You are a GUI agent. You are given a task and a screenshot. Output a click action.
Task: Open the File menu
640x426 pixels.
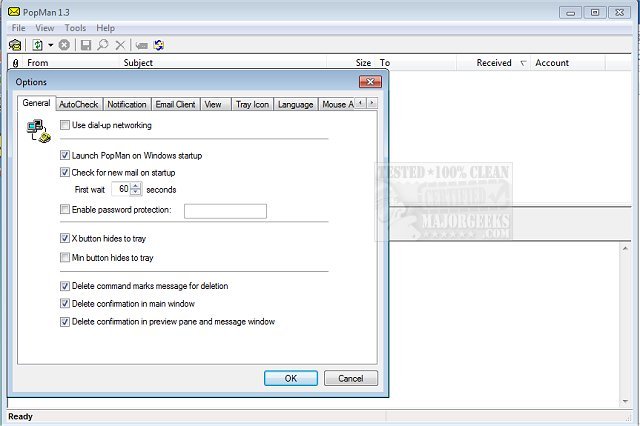pyautogui.click(x=18, y=28)
